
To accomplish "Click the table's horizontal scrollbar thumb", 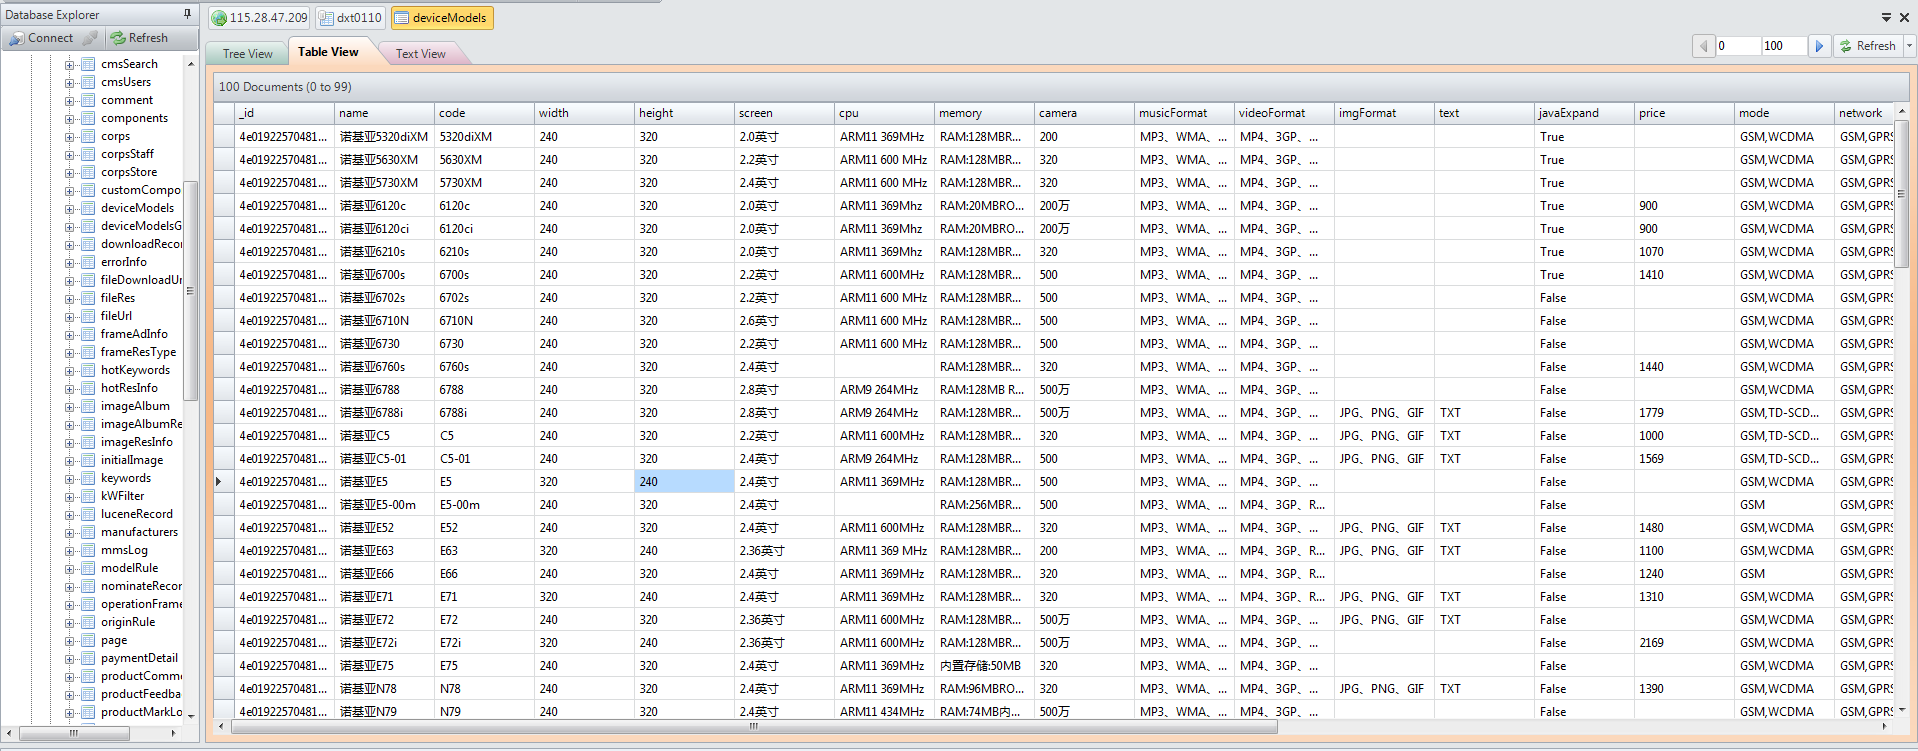I will [754, 727].
